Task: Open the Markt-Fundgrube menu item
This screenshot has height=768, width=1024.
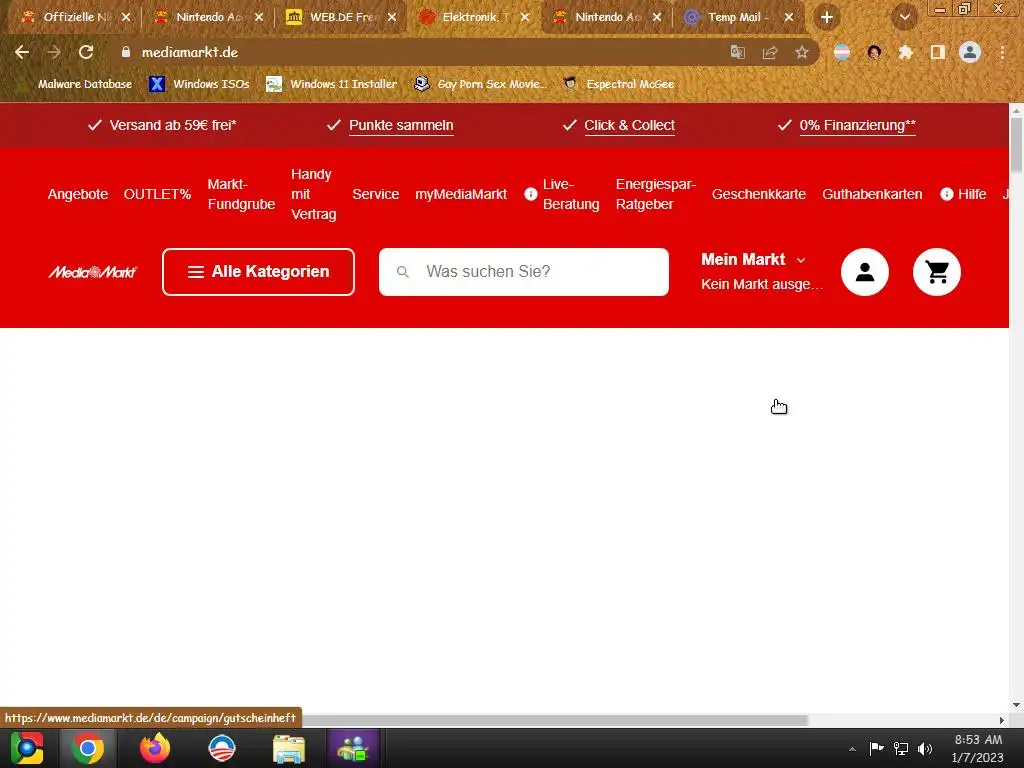Action: 241,194
